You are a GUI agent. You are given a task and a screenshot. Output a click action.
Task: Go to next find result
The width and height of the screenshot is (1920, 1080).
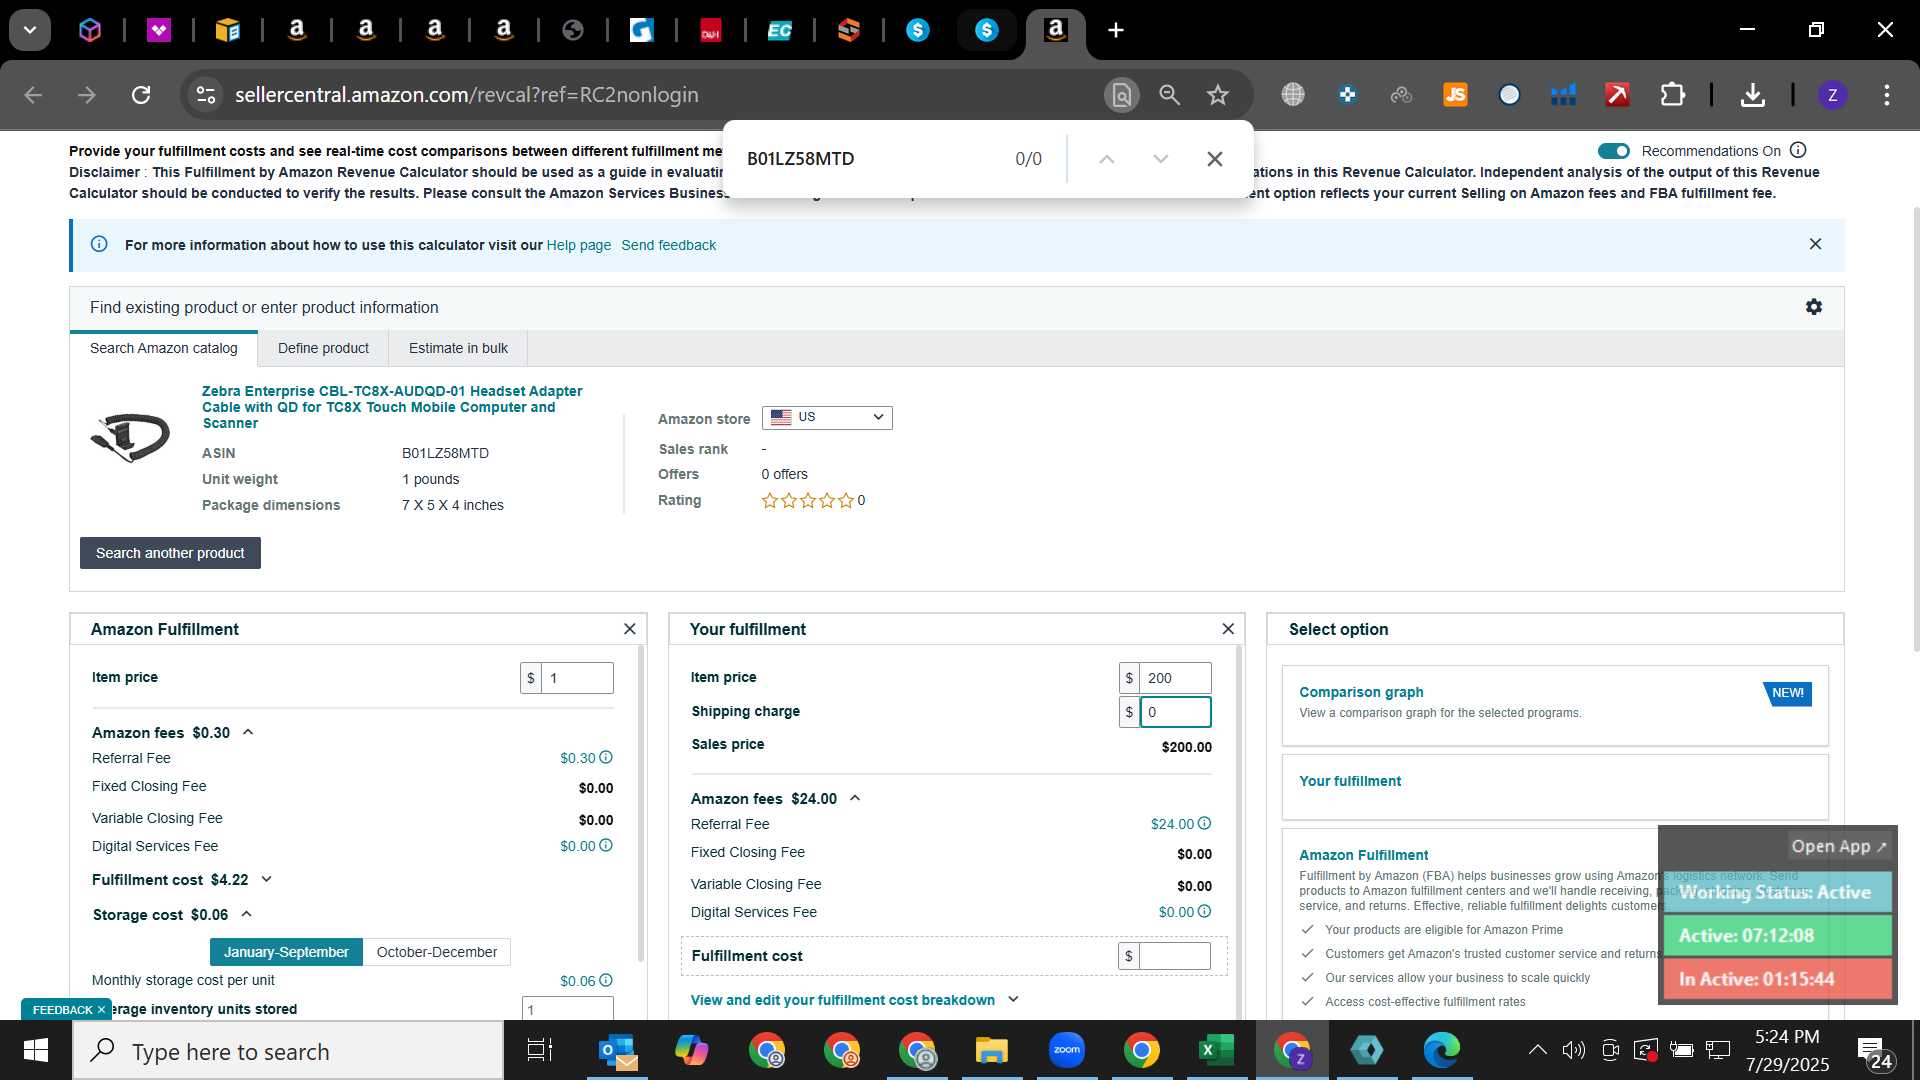coord(1160,159)
